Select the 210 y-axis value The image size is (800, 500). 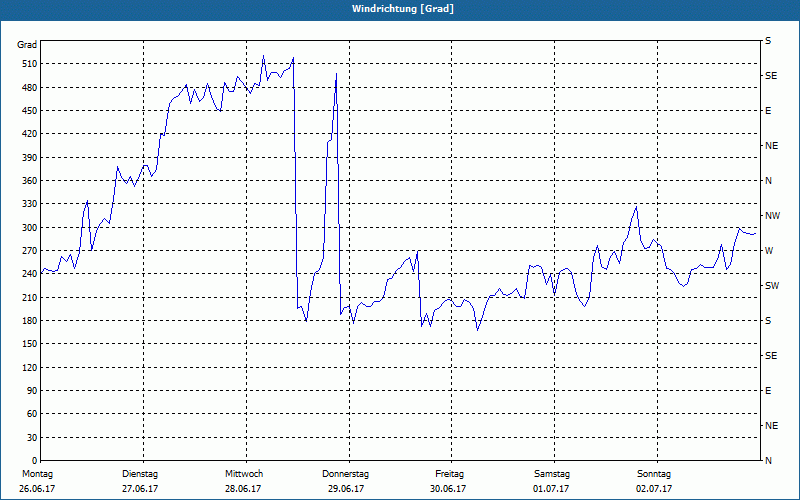(30, 297)
